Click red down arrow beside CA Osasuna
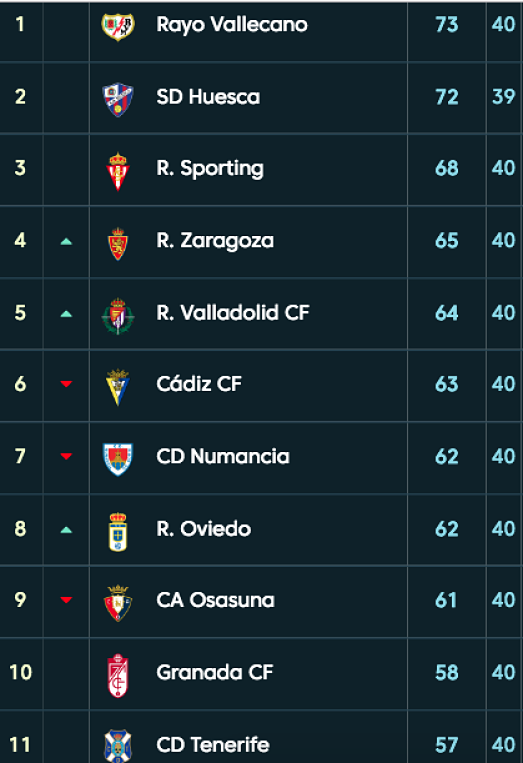 click(66, 600)
